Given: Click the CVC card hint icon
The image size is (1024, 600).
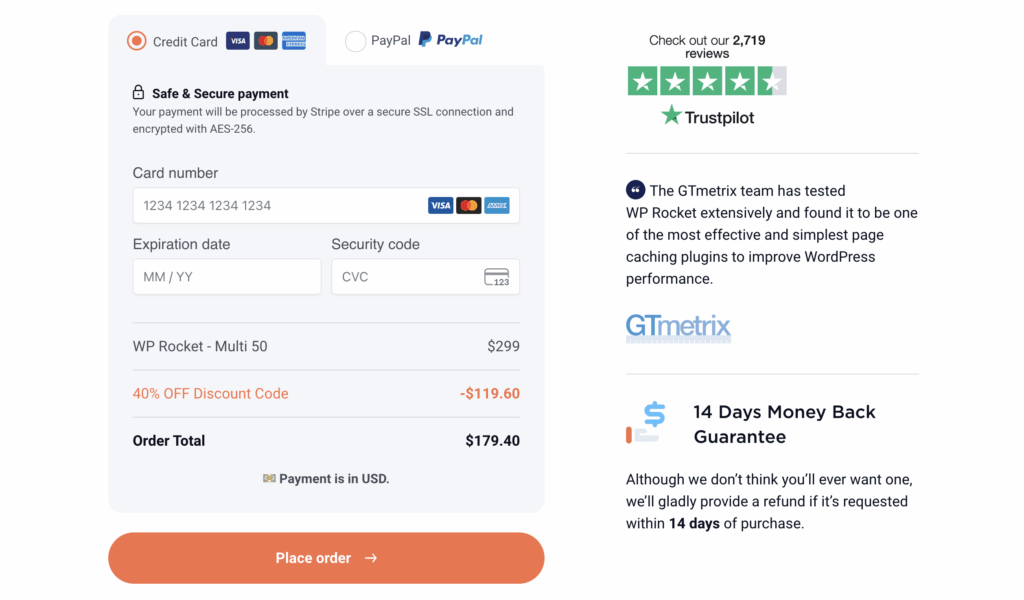Looking at the screenshot, I should pos(496,277).
